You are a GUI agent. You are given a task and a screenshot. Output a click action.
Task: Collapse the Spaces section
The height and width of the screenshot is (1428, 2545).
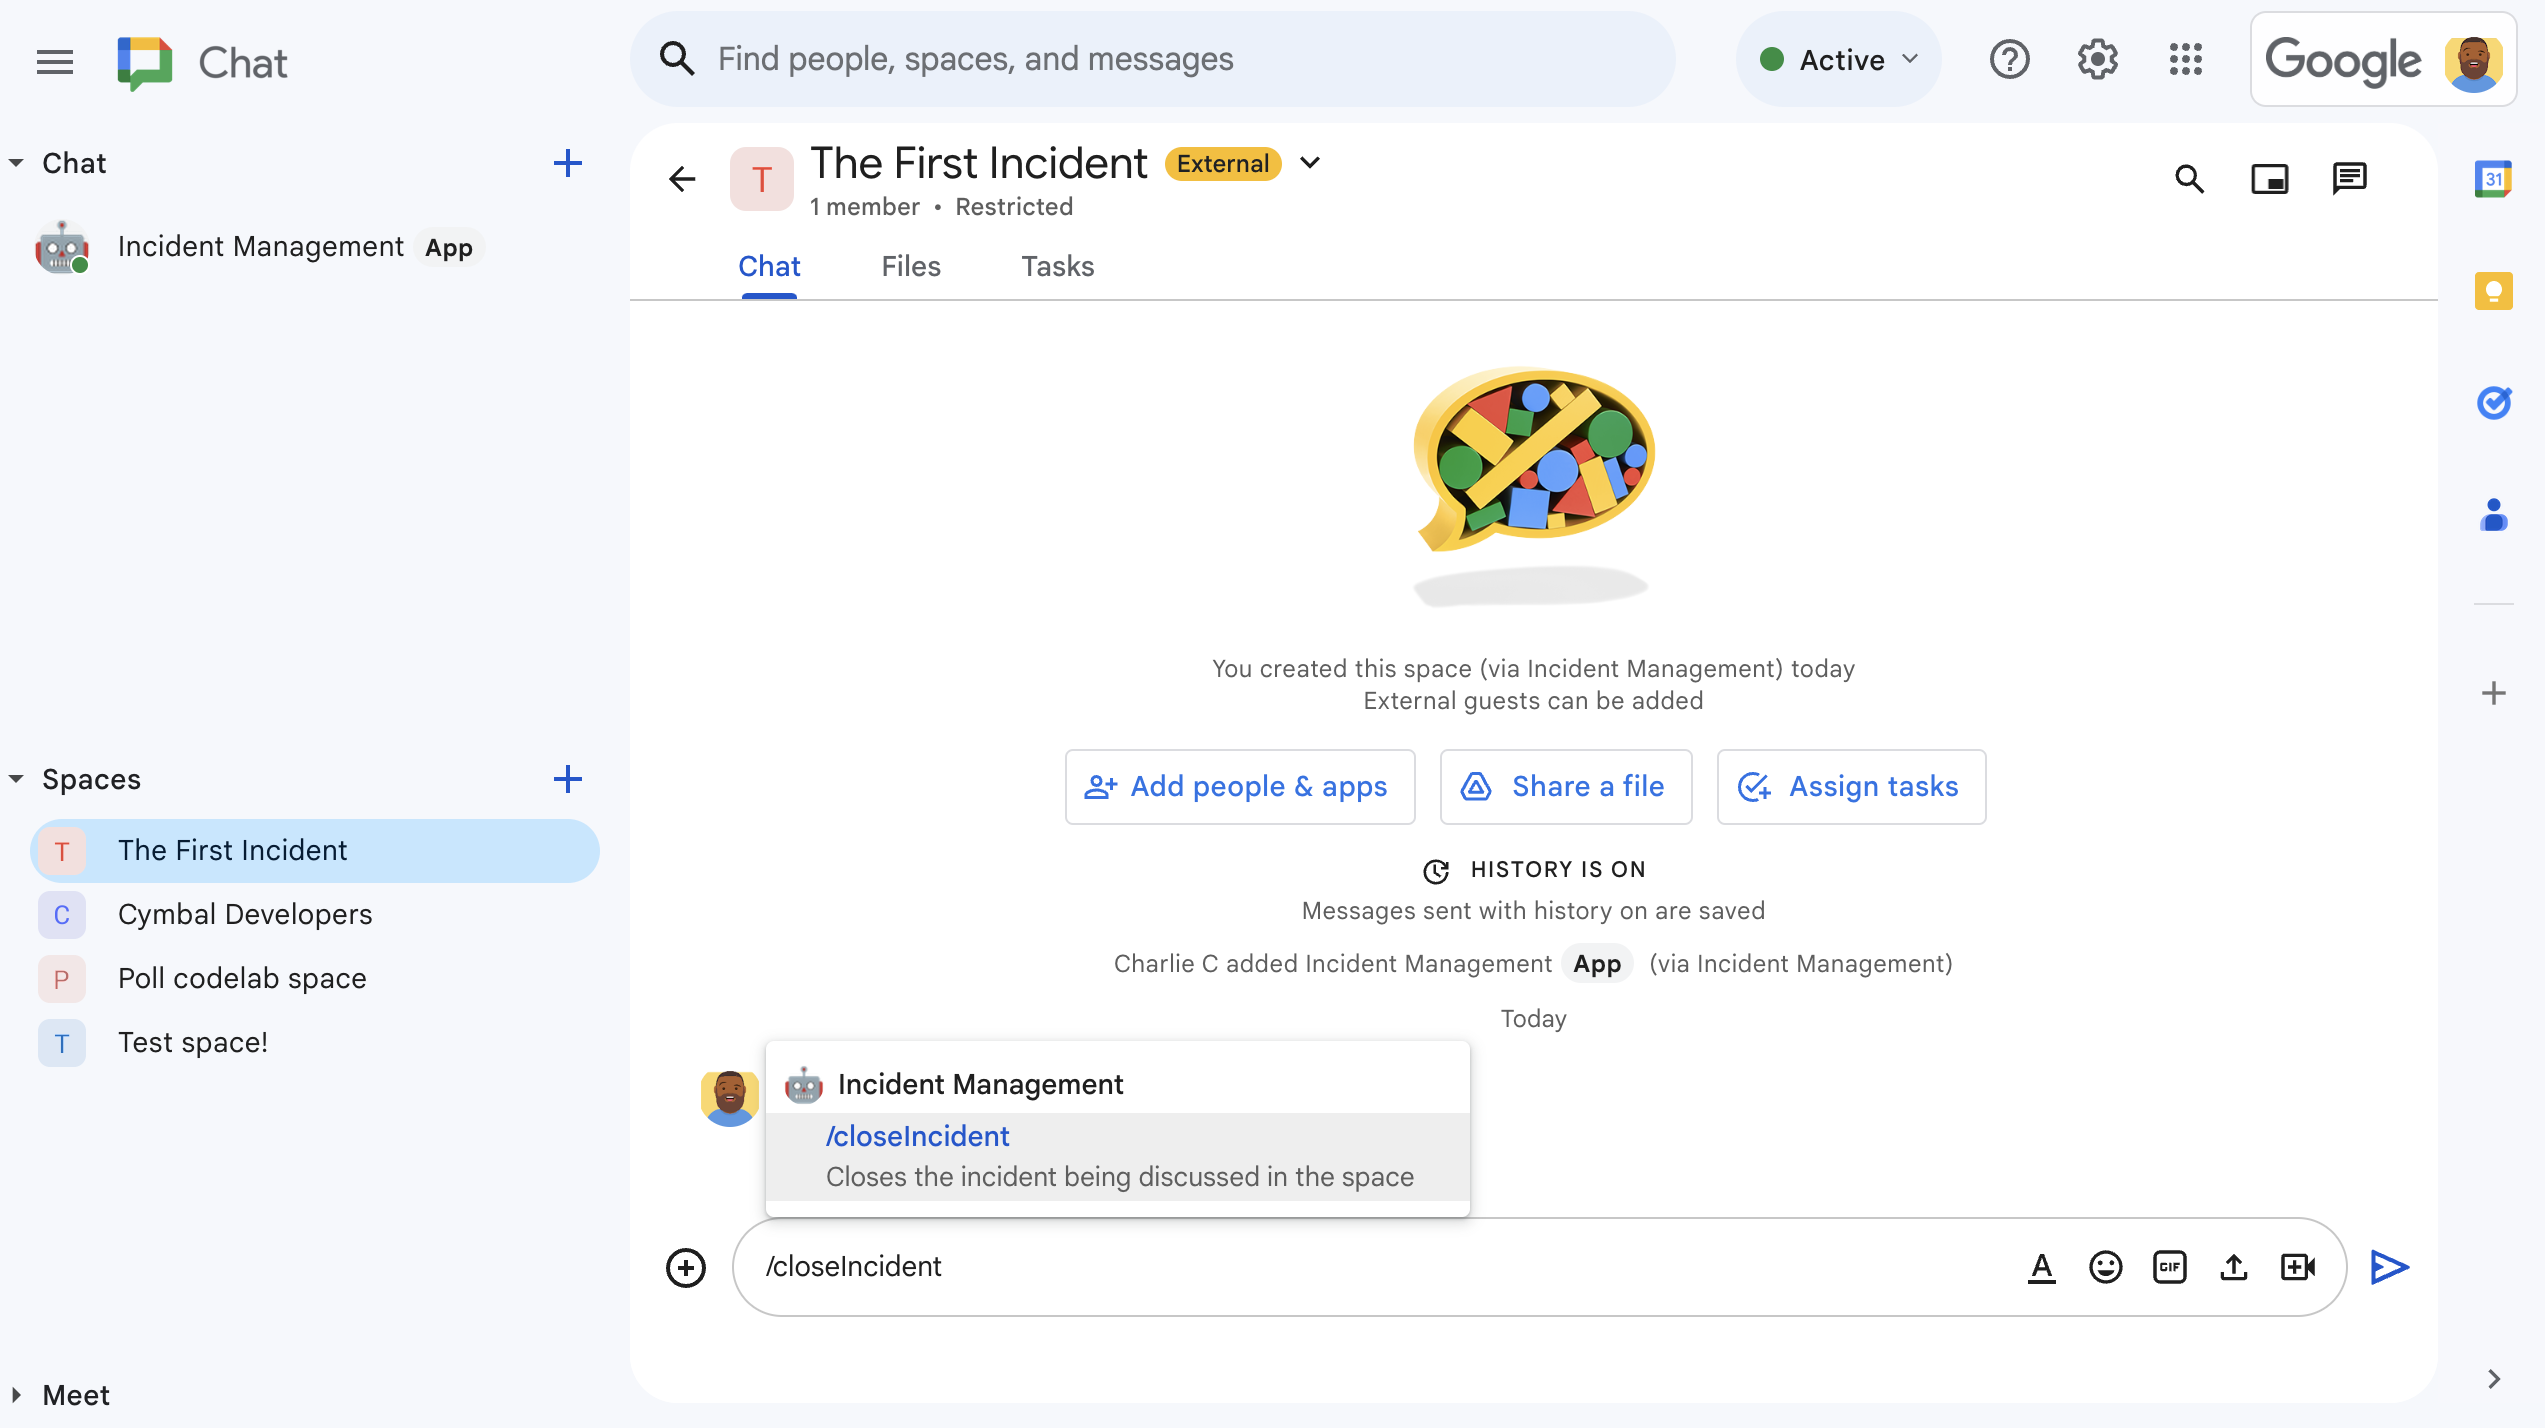(19, 778)
